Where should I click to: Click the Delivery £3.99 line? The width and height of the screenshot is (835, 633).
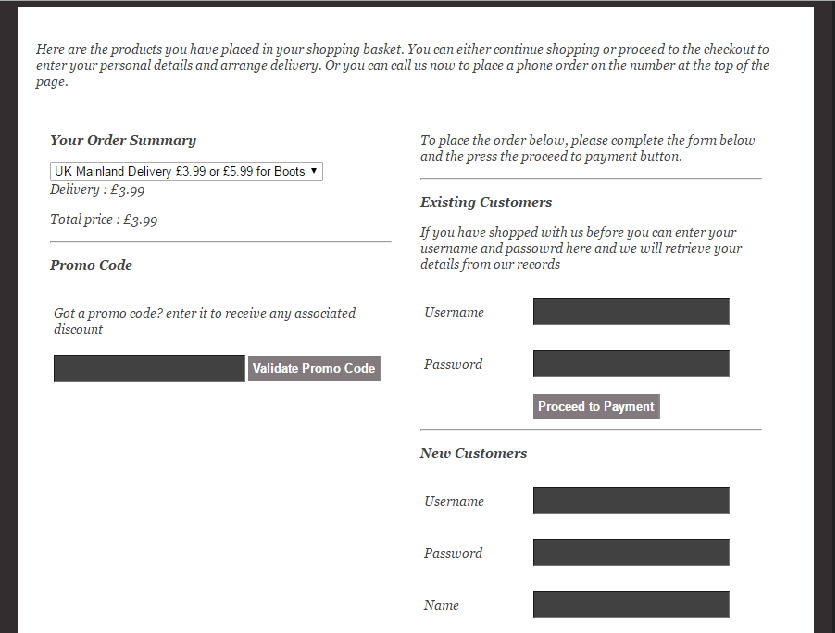pos(98,190)
